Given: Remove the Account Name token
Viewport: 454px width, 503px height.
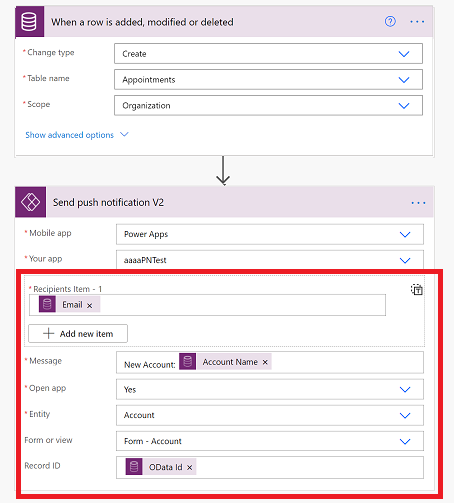Looking at the screenshot, I should [x=265, y=362].
